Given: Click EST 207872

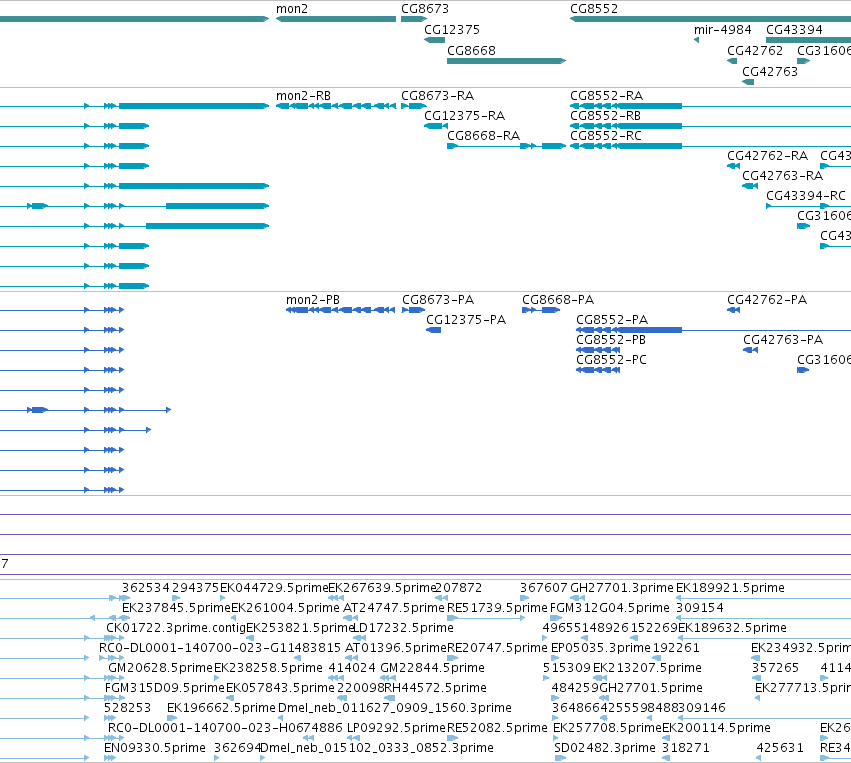Looking at the screenshot, I should pos(459,588).
